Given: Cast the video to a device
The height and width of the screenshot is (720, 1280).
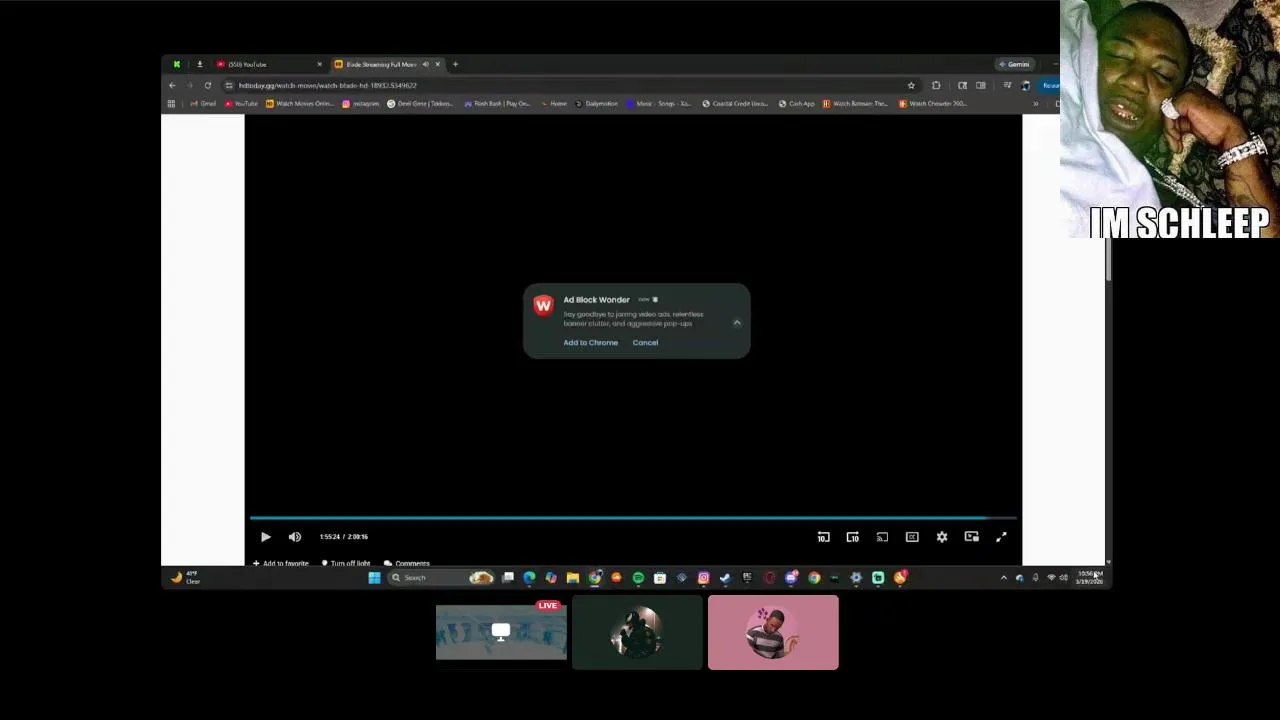Looking at the screenshot, I should click(882, 537).
